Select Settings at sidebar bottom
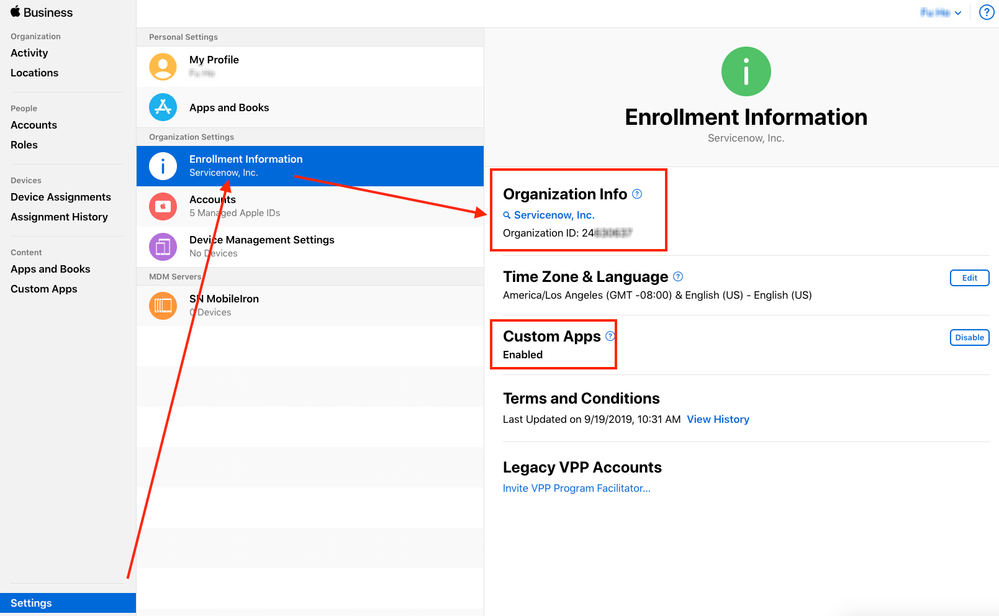The height and width of the screenshot is (616, 999). point(30,603)
